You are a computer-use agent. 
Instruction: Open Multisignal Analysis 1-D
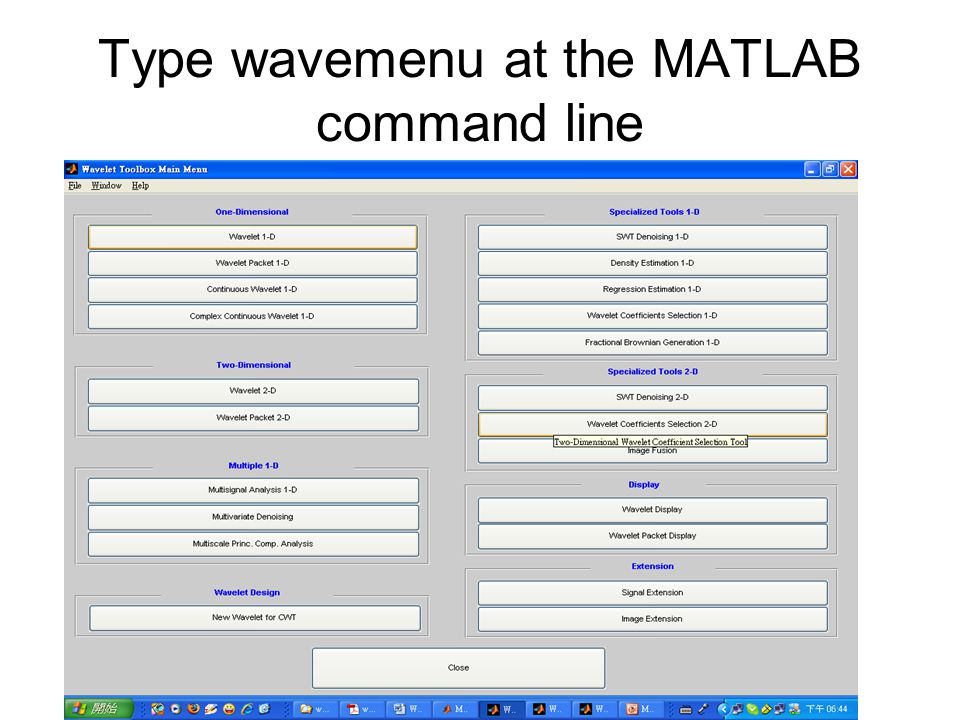(x=253, y=490)
